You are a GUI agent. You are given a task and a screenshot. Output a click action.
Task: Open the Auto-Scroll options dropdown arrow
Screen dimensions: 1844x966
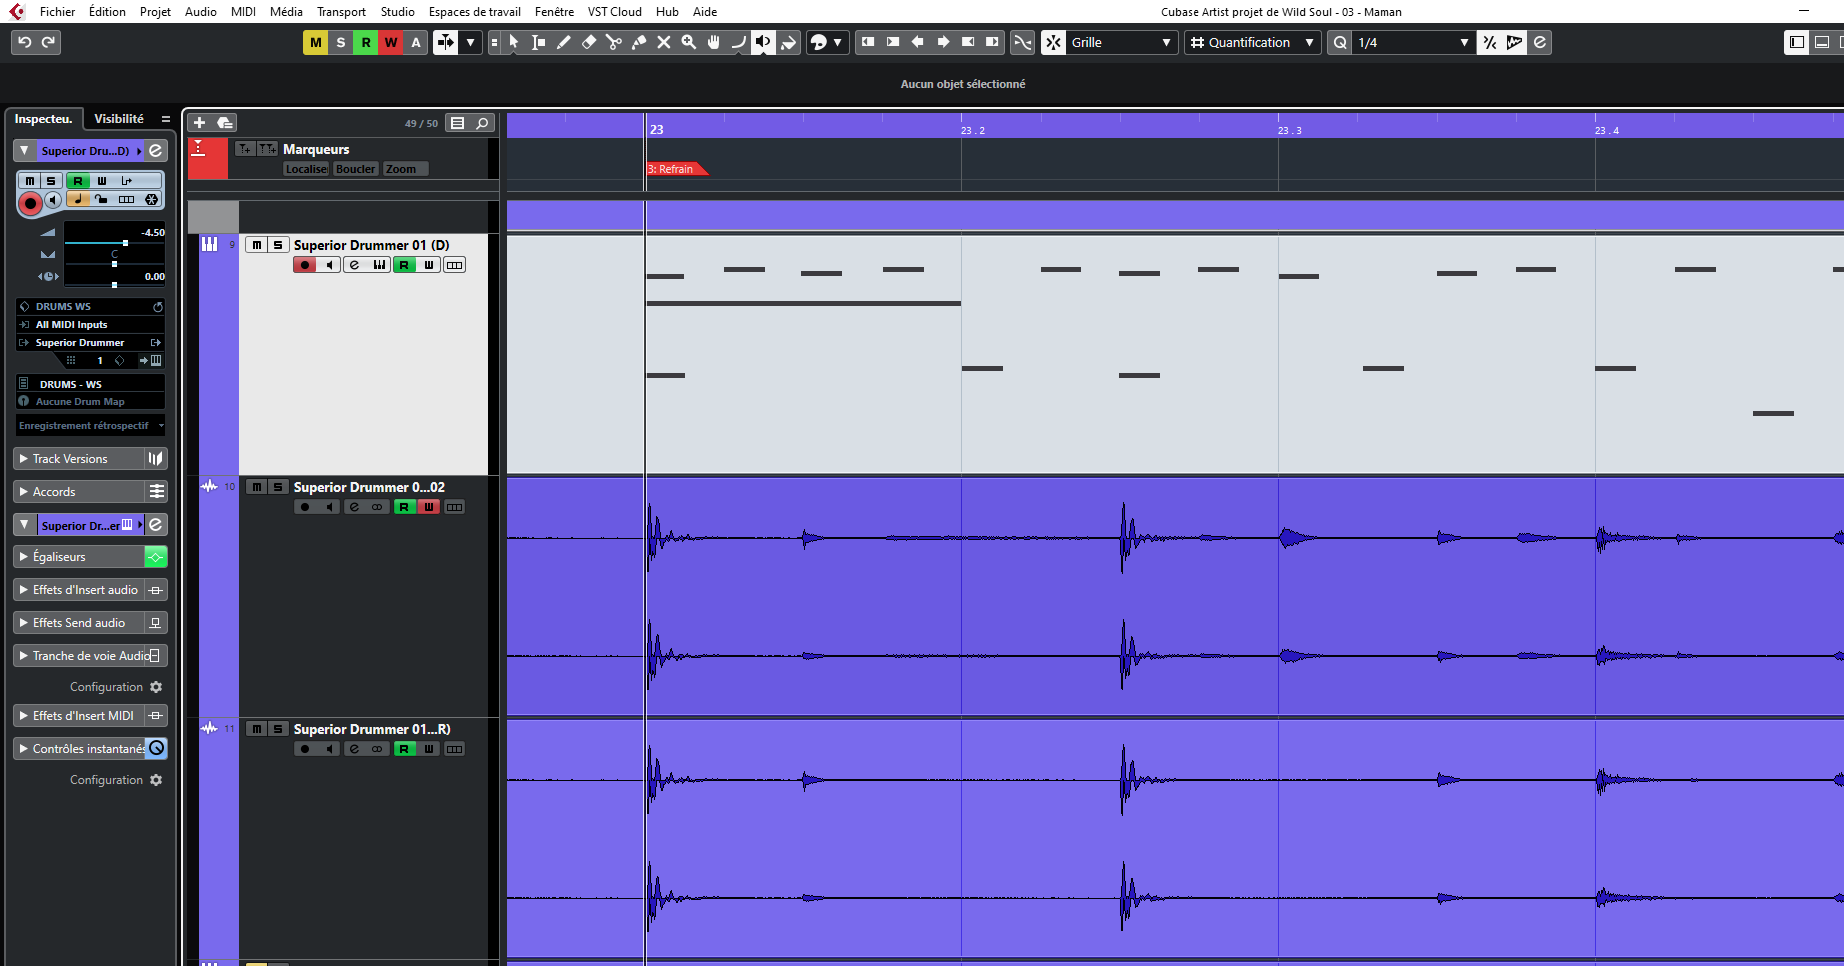[470, 42]
